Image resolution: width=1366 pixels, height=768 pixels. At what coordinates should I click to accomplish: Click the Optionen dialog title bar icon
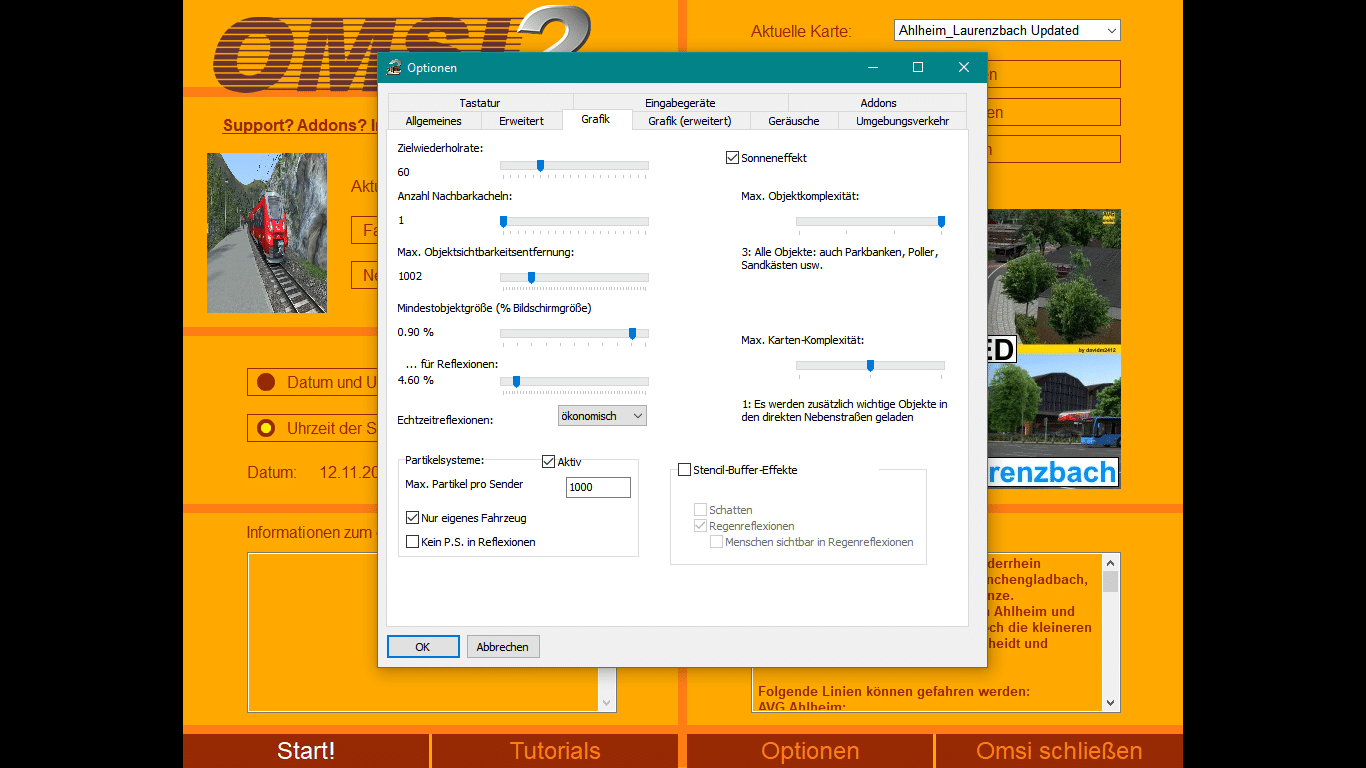click(x=395, y=68)
